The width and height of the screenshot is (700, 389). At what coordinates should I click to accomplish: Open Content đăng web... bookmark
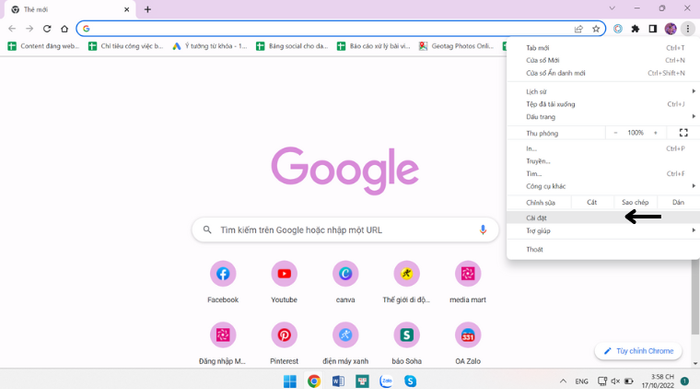pyautogui.click(x=43, y=46)
